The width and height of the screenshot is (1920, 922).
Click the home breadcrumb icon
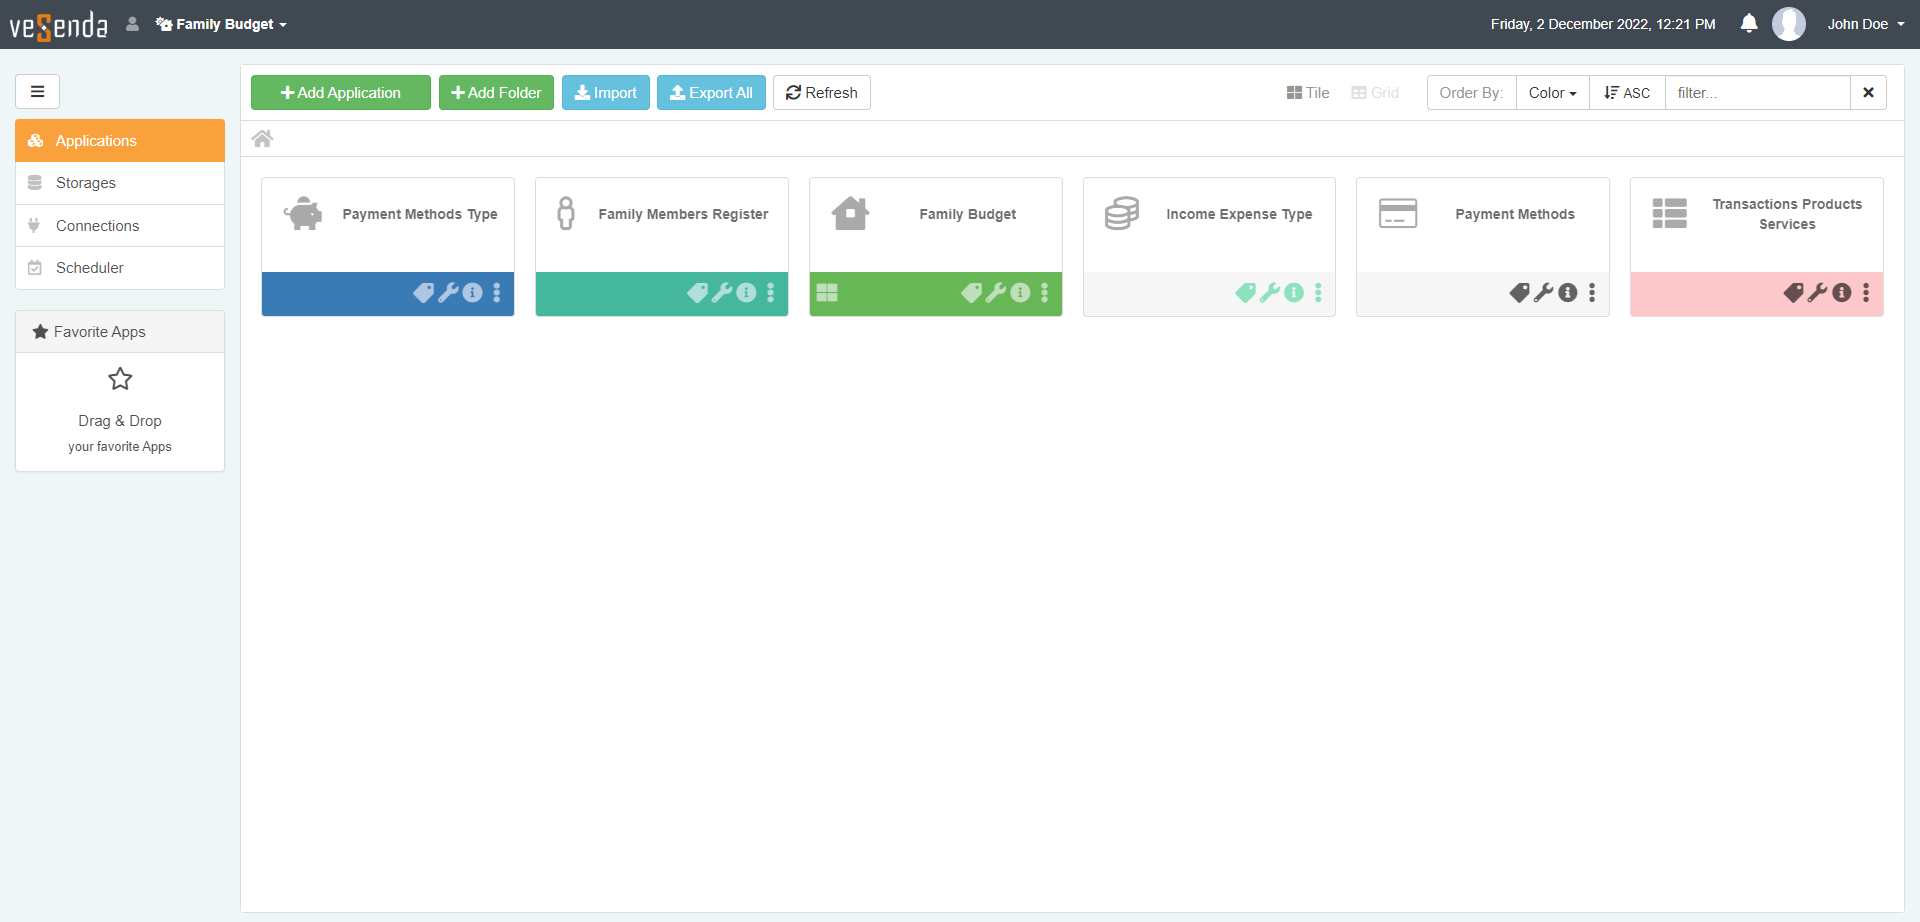(x=262, y=139)
